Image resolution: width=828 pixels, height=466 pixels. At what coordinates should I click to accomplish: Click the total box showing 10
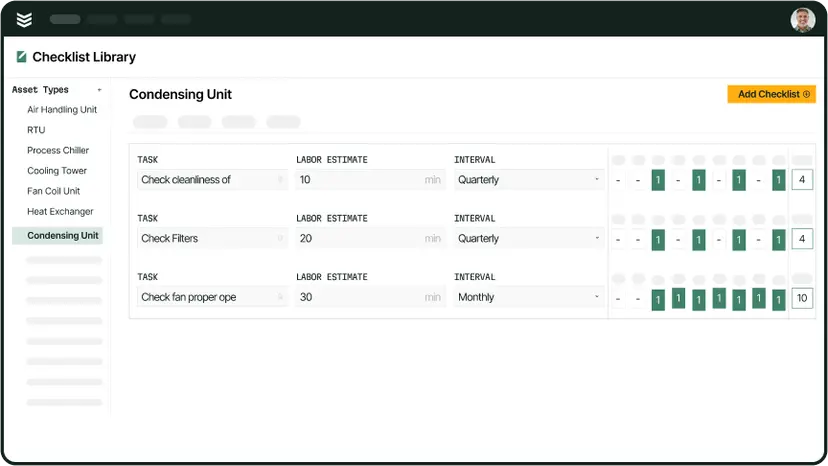pyautogui.click(x=802, y=298)
